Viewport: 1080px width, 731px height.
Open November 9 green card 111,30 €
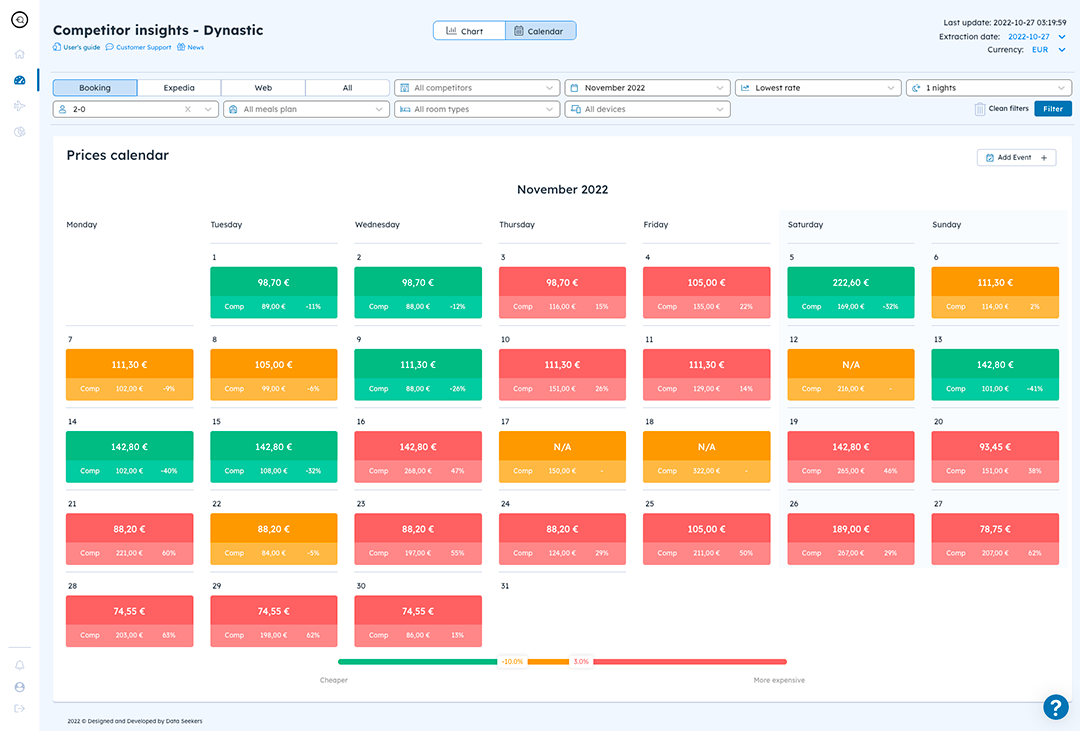click(418, 374)
